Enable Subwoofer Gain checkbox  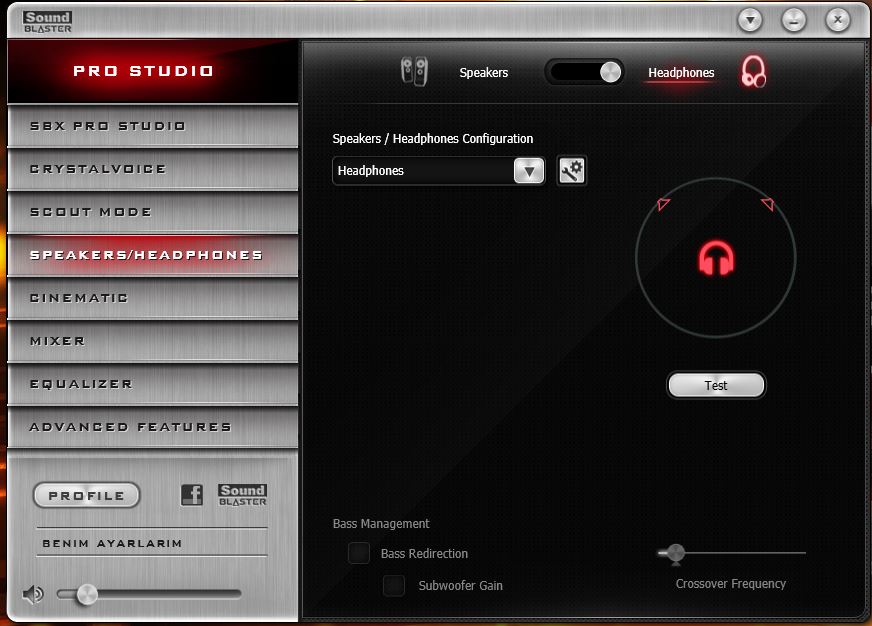(x=394, y=585)
